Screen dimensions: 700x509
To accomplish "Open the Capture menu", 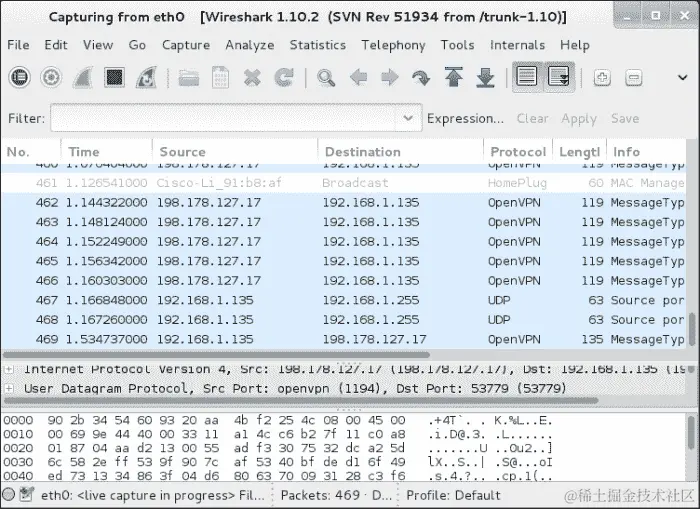I will tap(186, 45).
